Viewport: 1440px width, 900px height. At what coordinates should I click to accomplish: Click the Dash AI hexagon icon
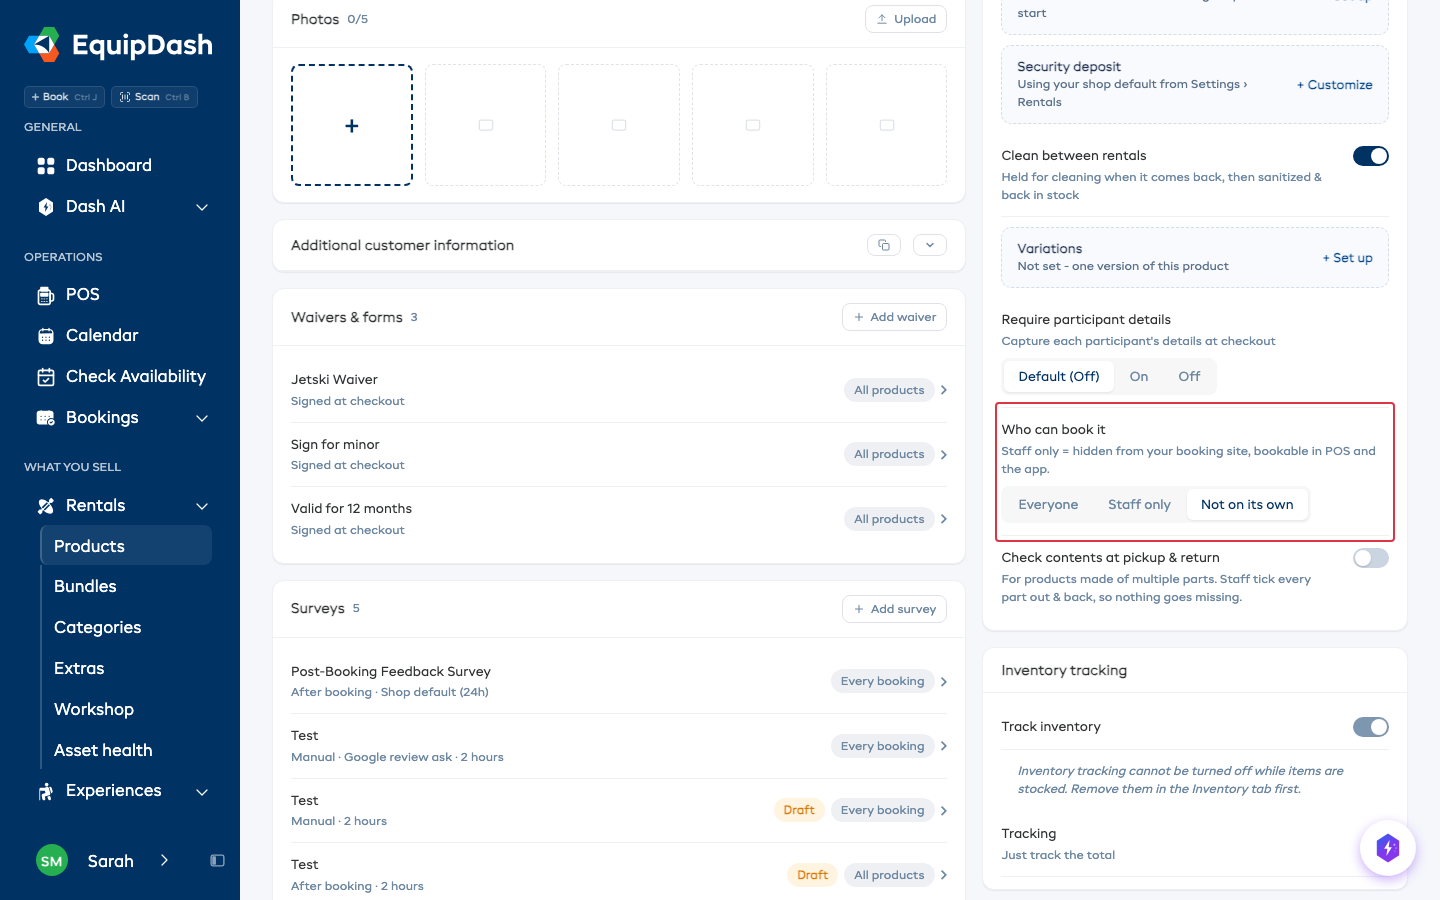pos(46,207)
